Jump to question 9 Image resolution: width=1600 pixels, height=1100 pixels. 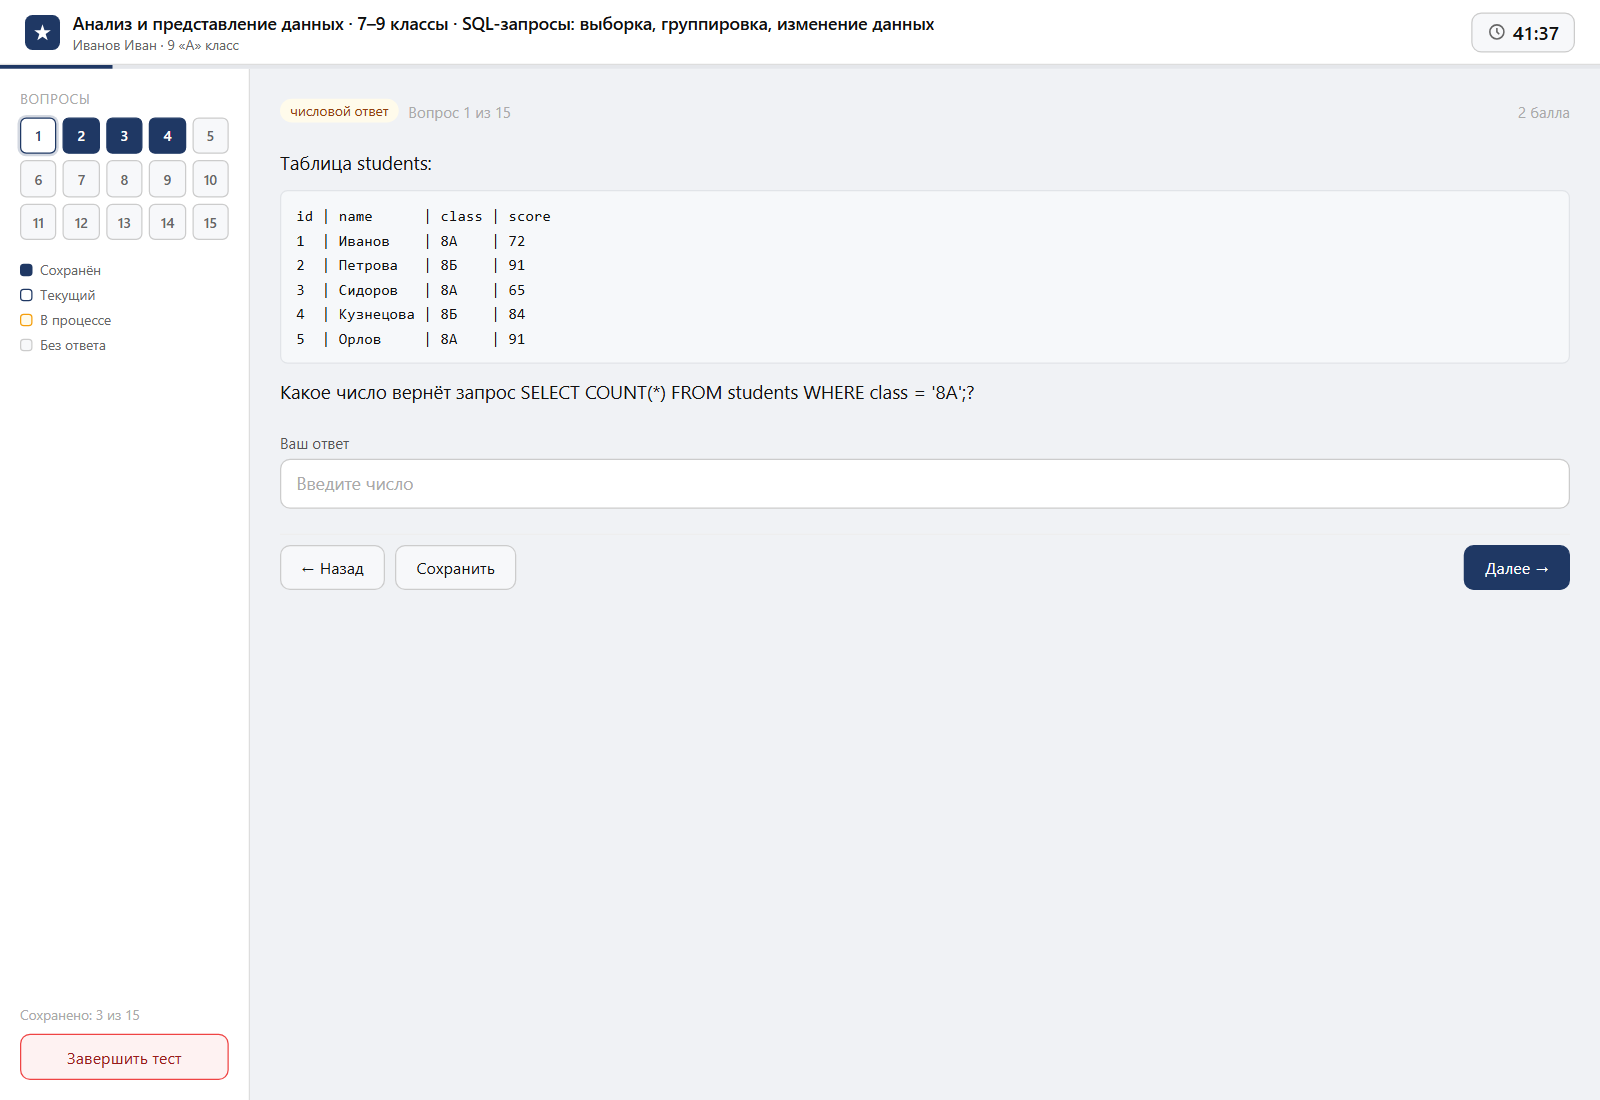click(x=167, y=180)
